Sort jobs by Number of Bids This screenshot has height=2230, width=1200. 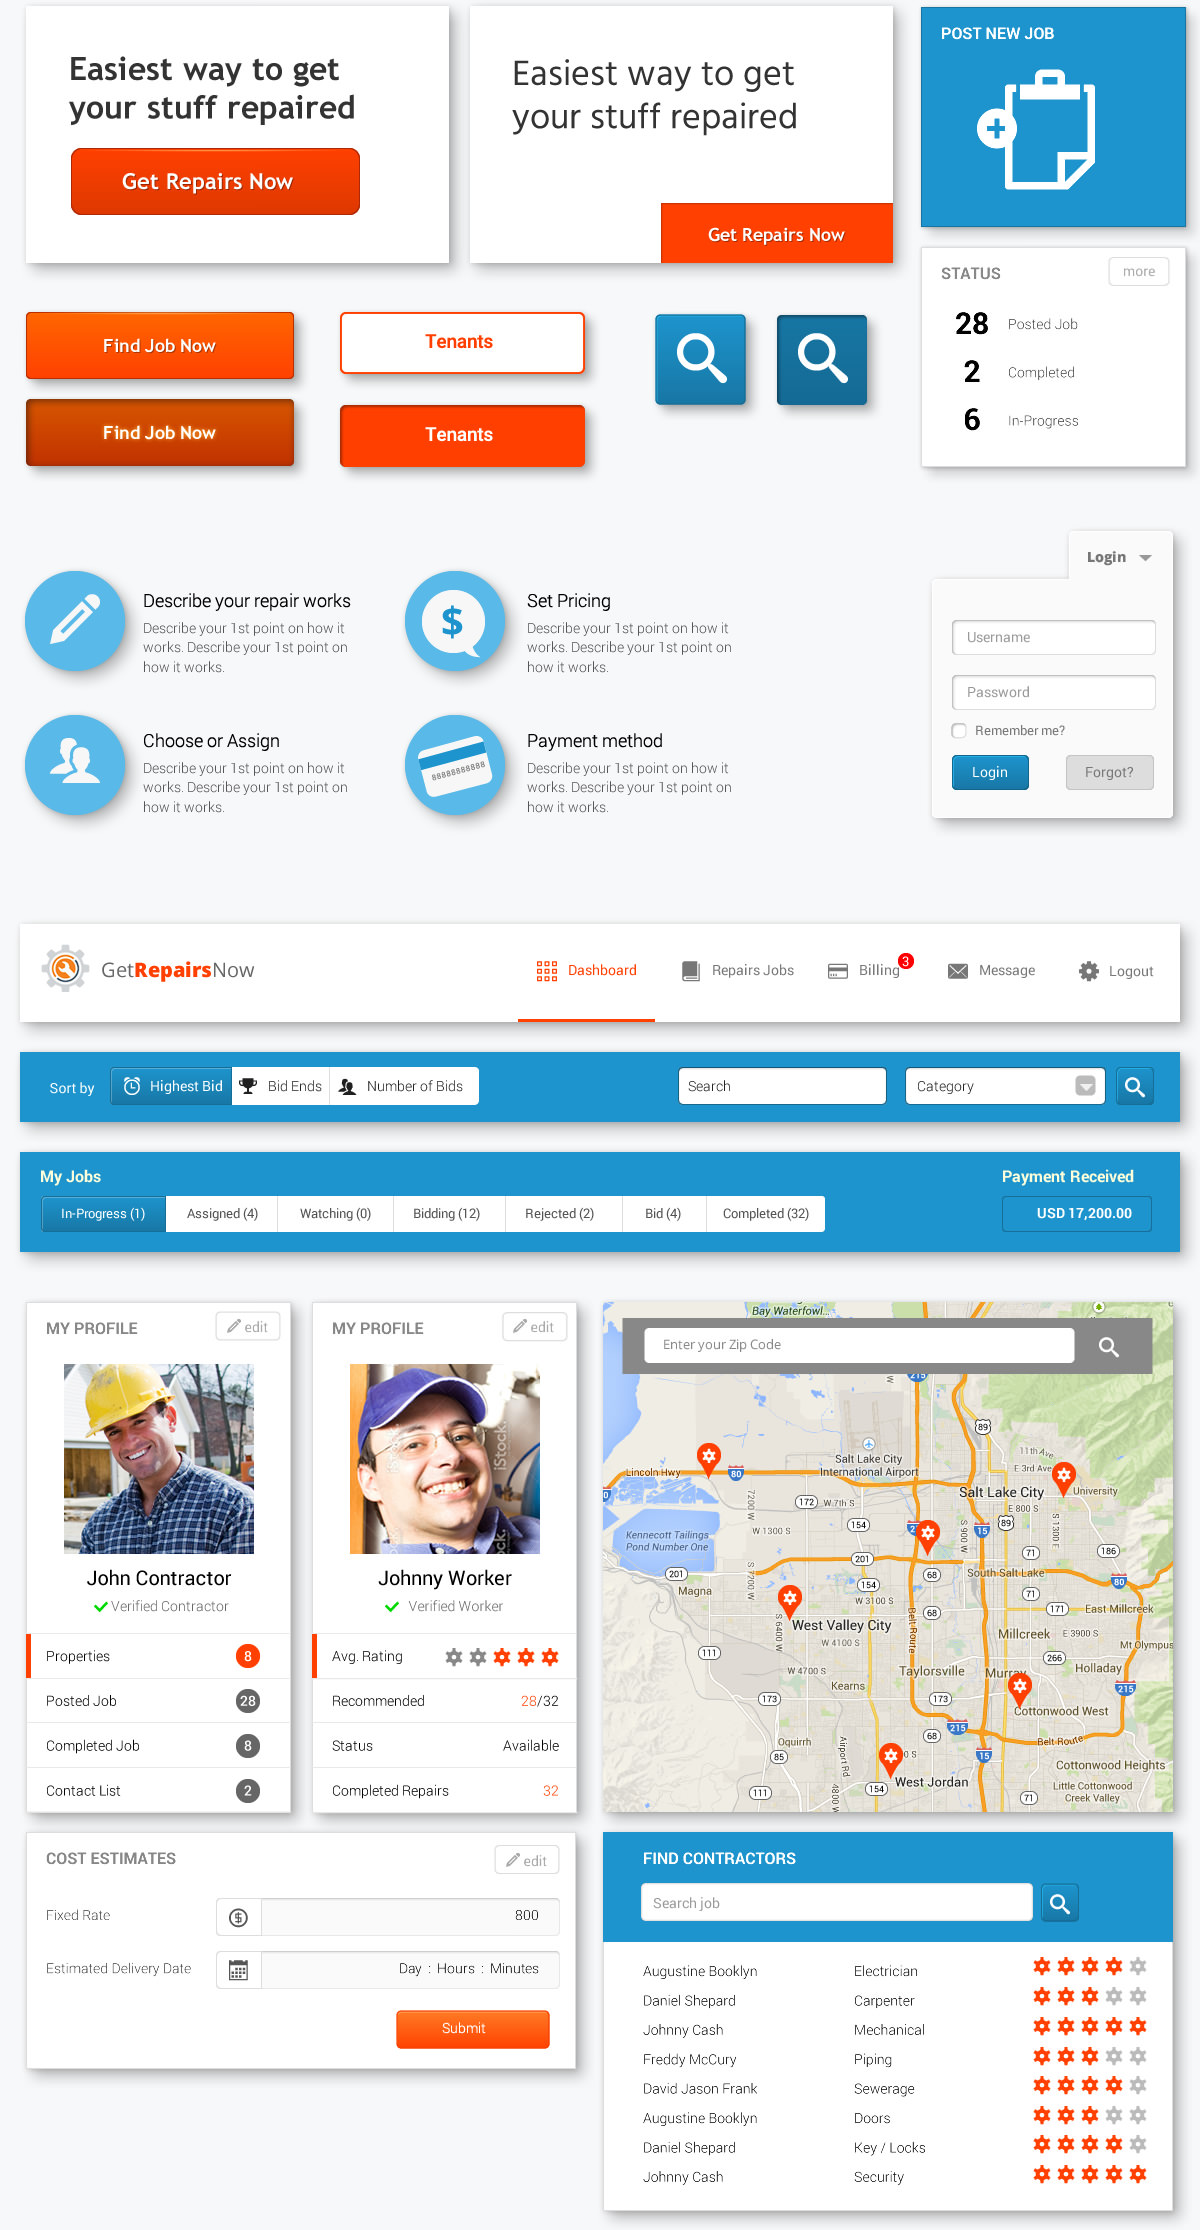coord(403,1086)
